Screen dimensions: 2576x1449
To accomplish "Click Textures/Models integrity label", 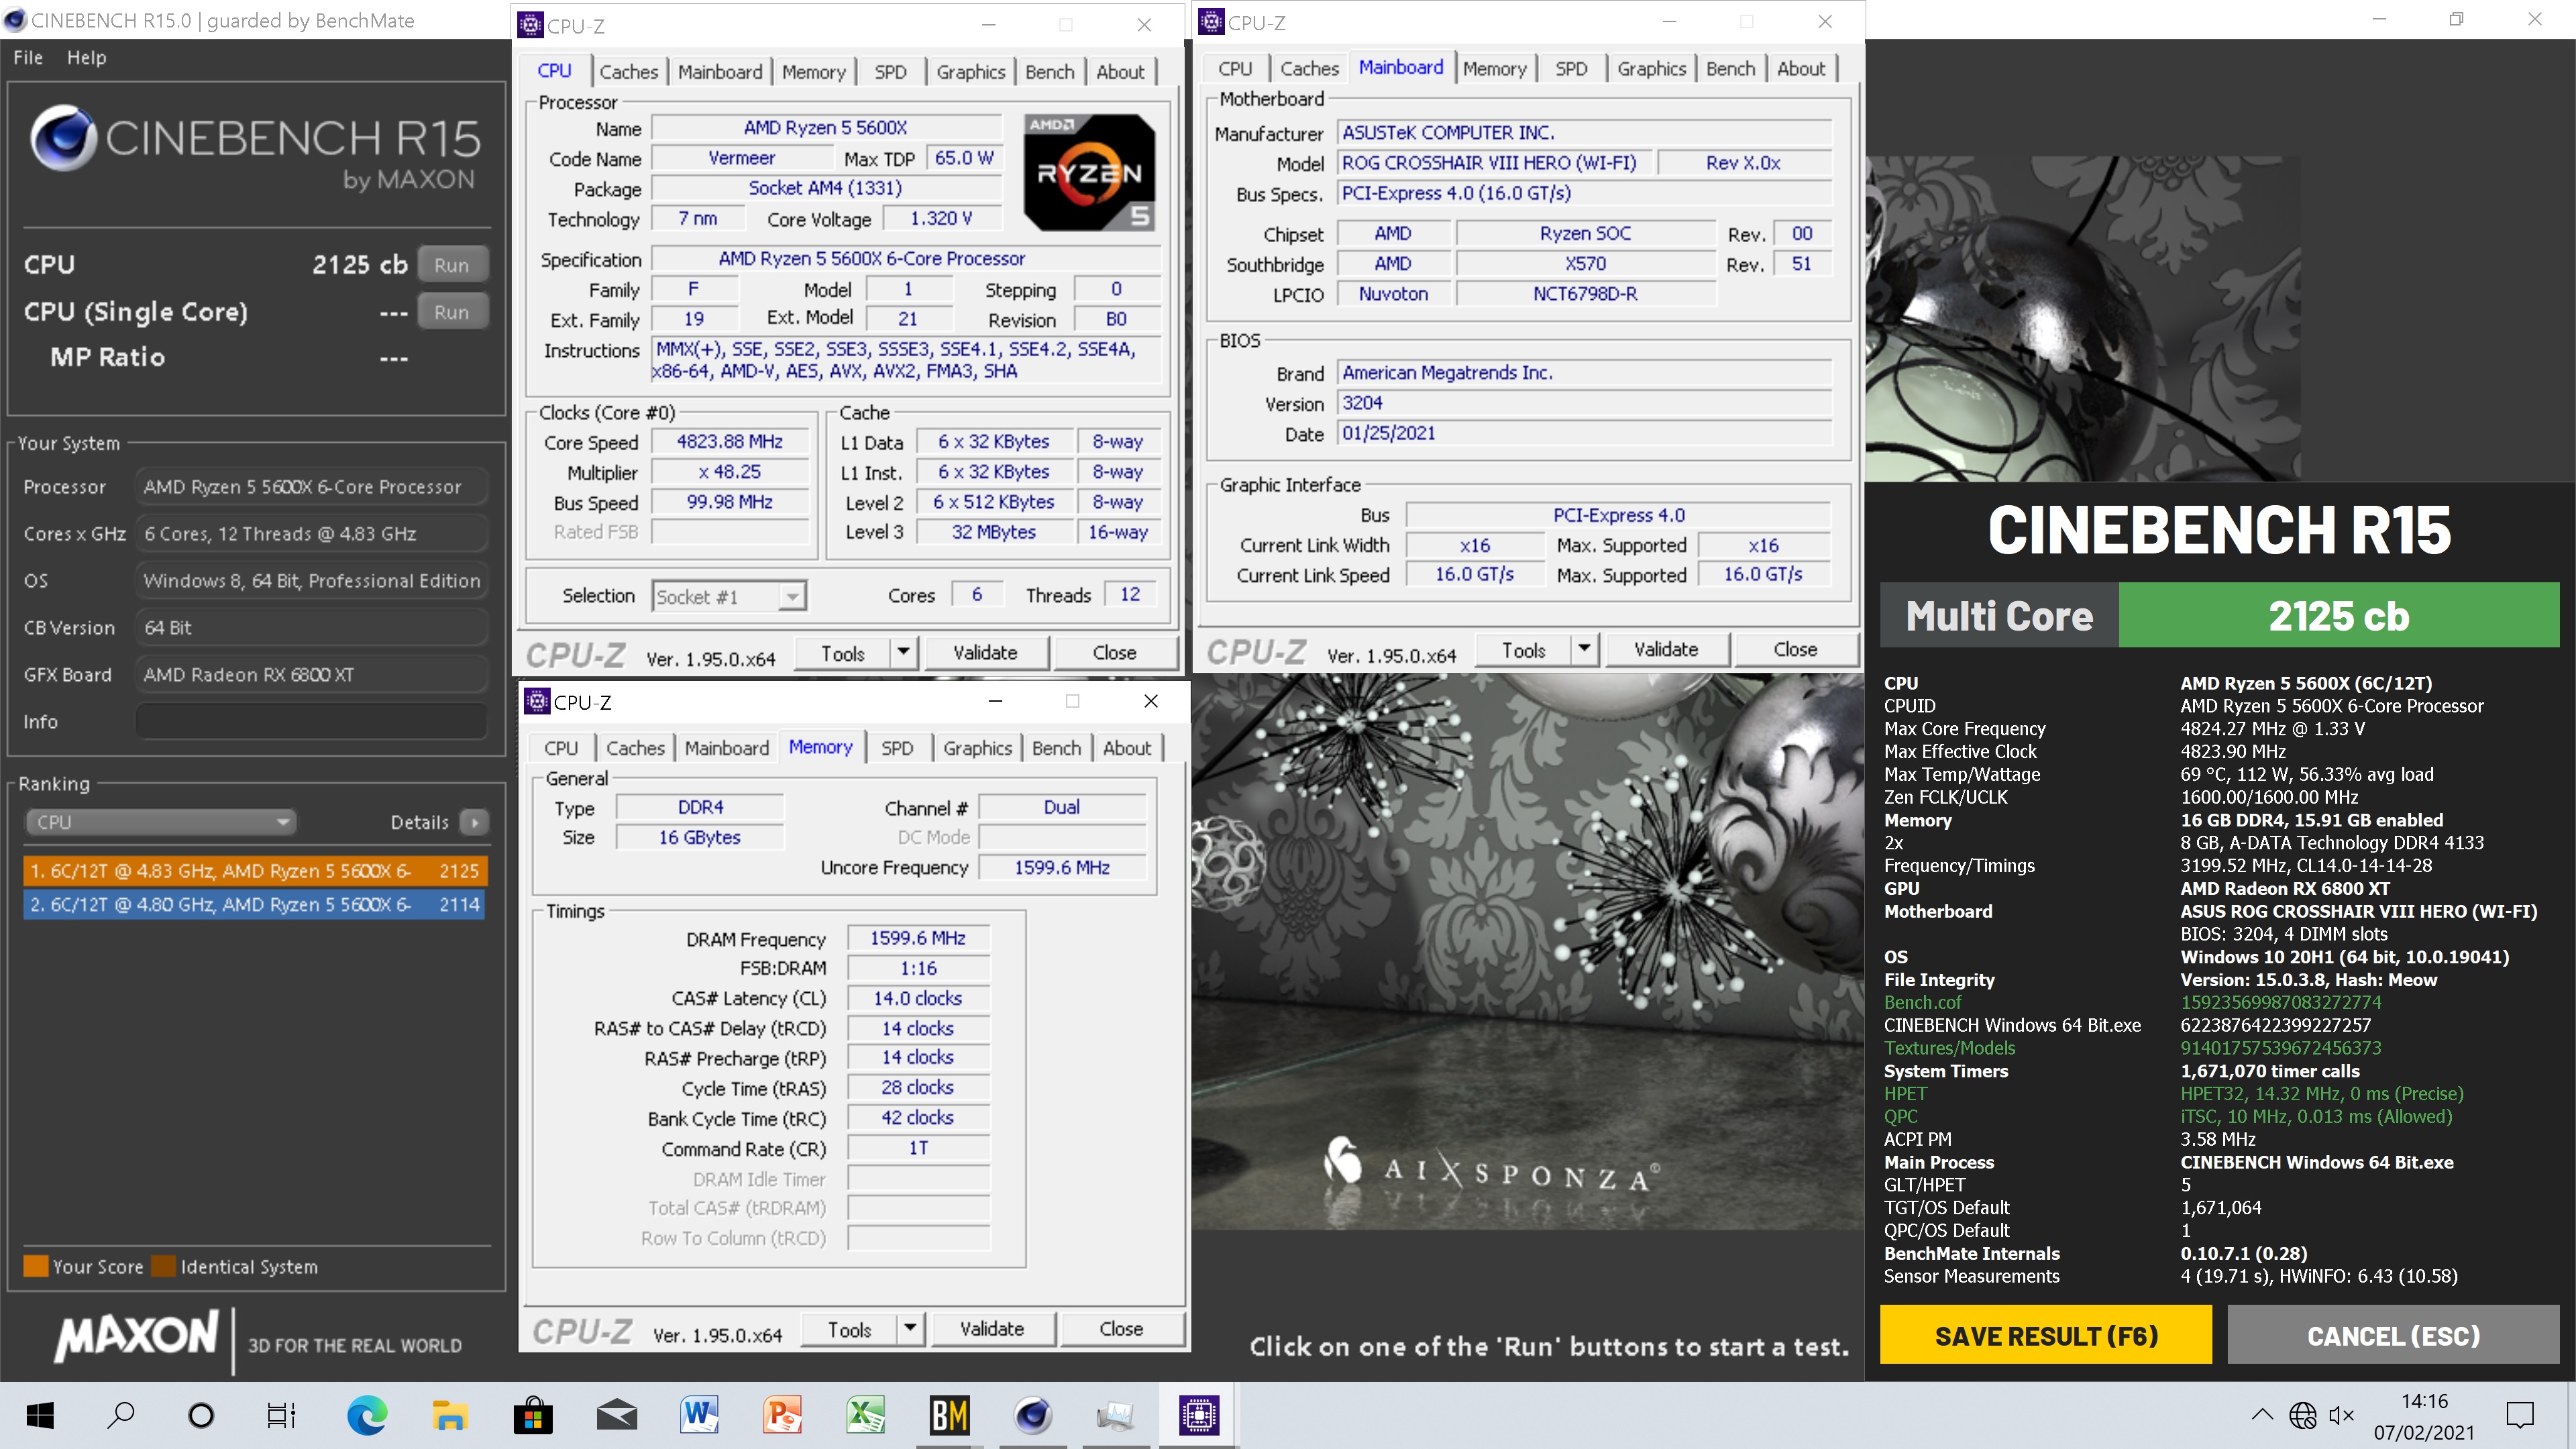I will point(1949,1048).
